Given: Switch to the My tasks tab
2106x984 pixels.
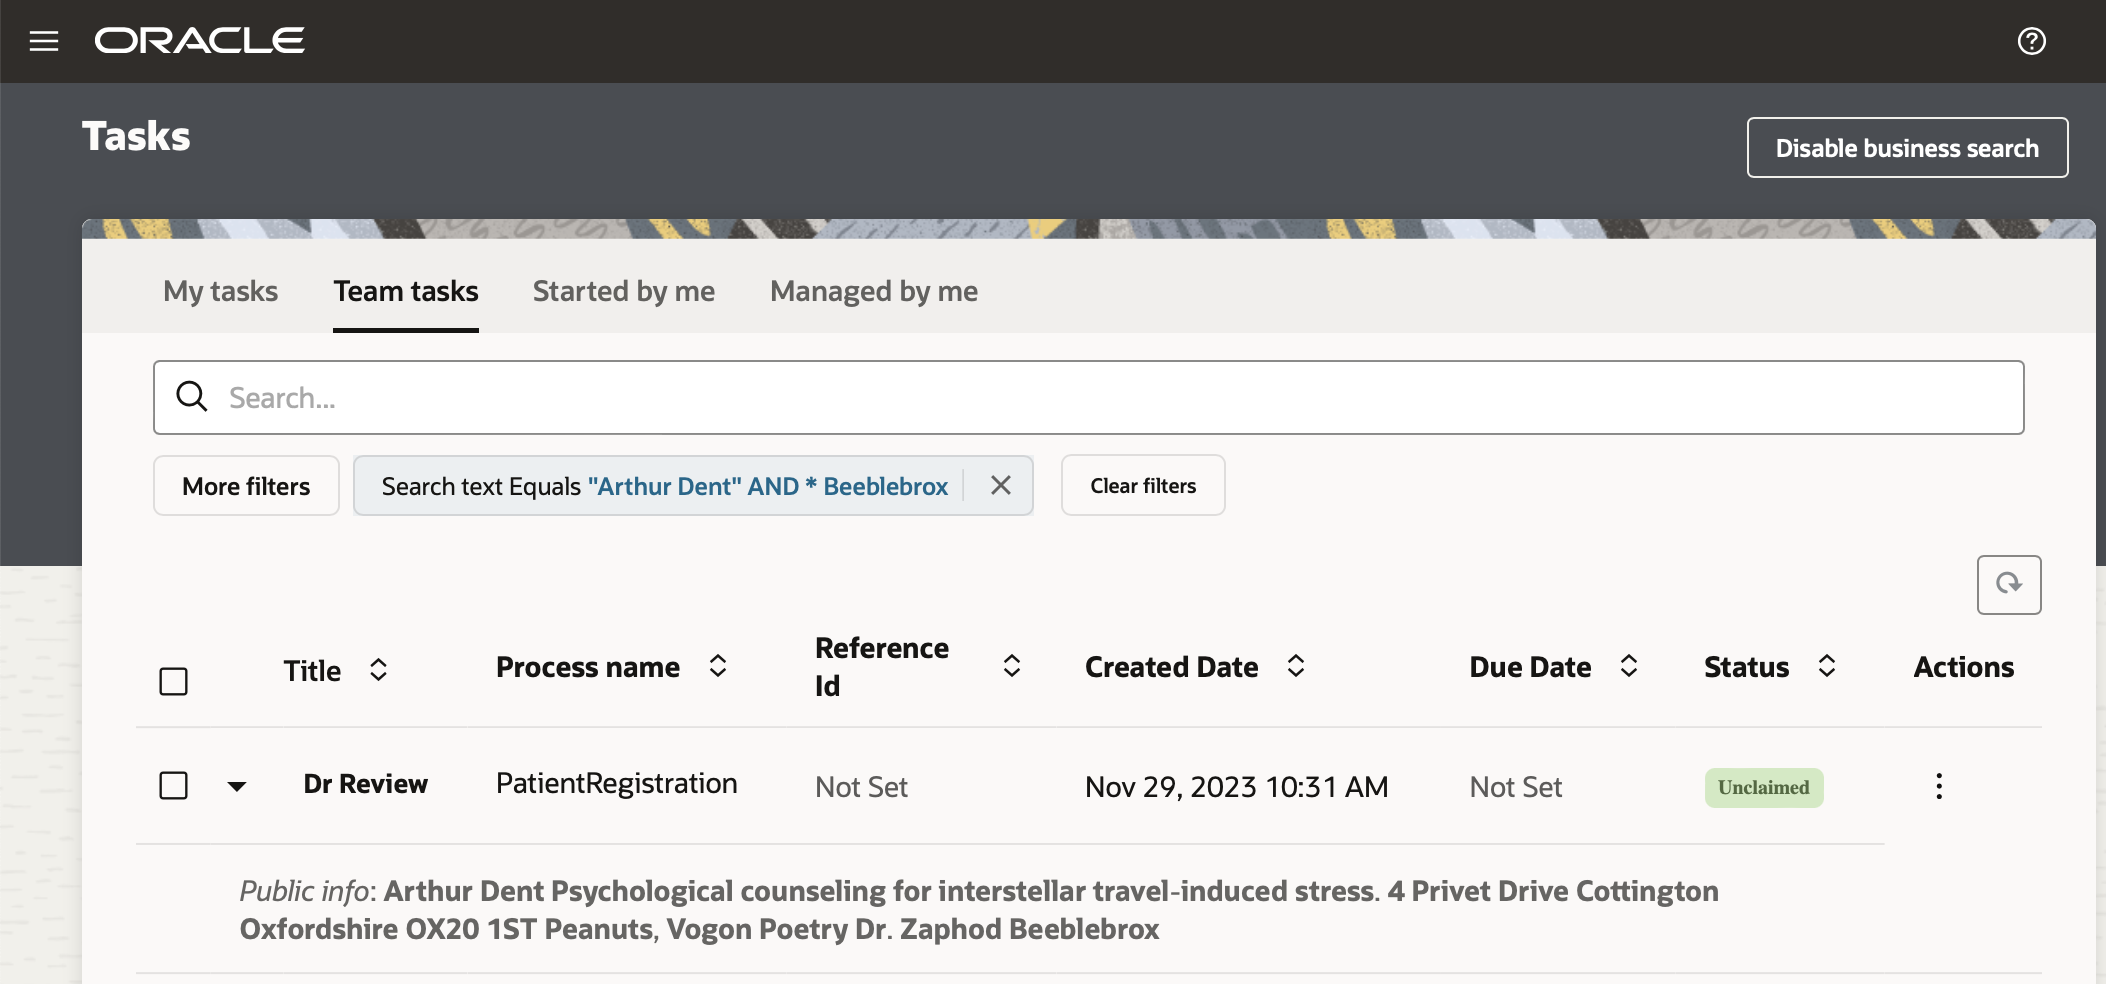Looking at the screenshot, I should click(220, 291).
